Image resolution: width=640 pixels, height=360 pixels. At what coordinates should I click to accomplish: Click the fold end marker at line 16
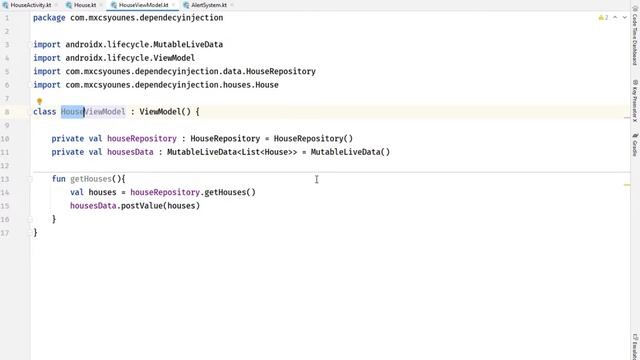(x=30, y=219)
